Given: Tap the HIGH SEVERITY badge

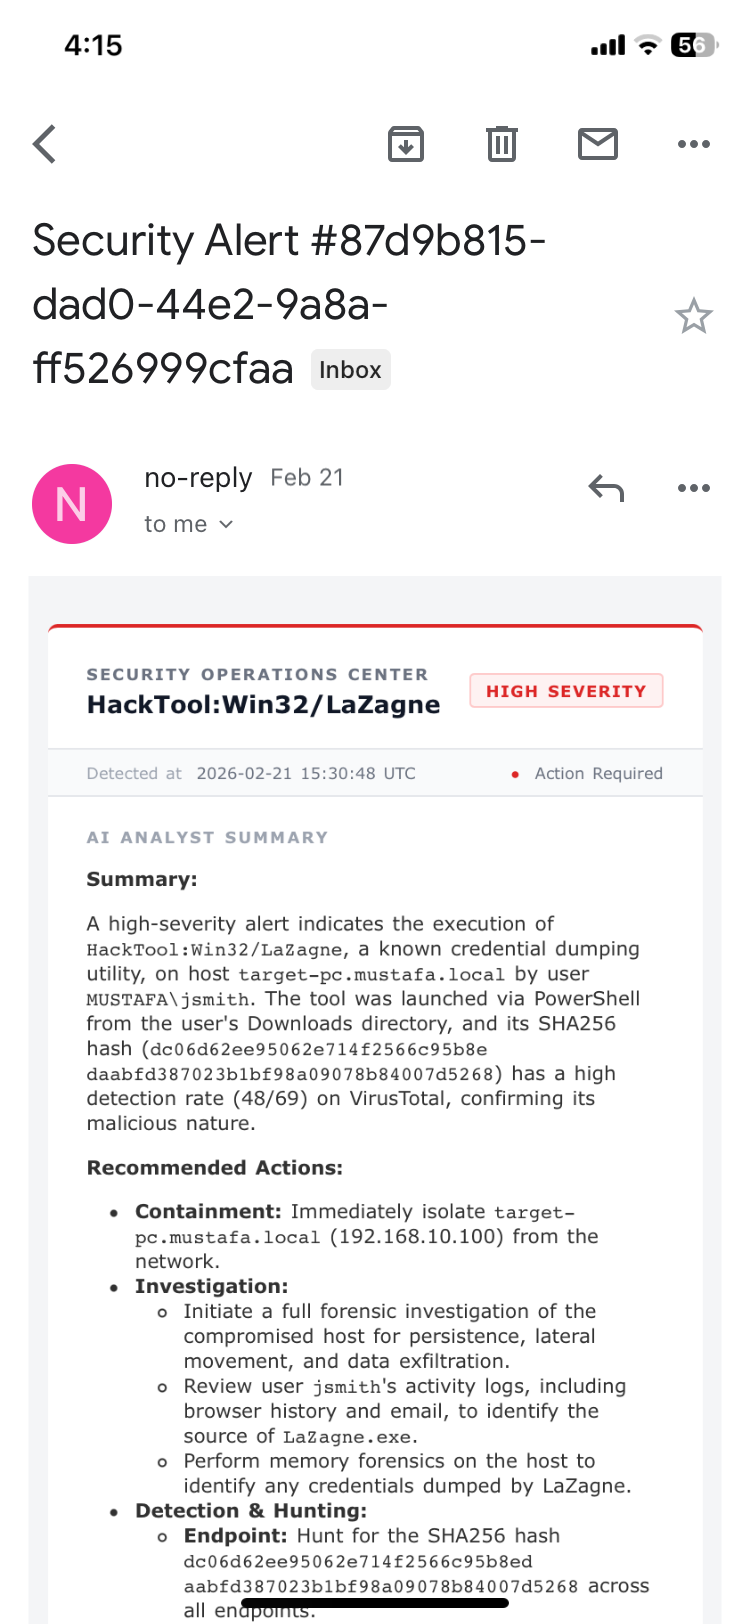Looking at the screenshot, I should click(566, 691).
